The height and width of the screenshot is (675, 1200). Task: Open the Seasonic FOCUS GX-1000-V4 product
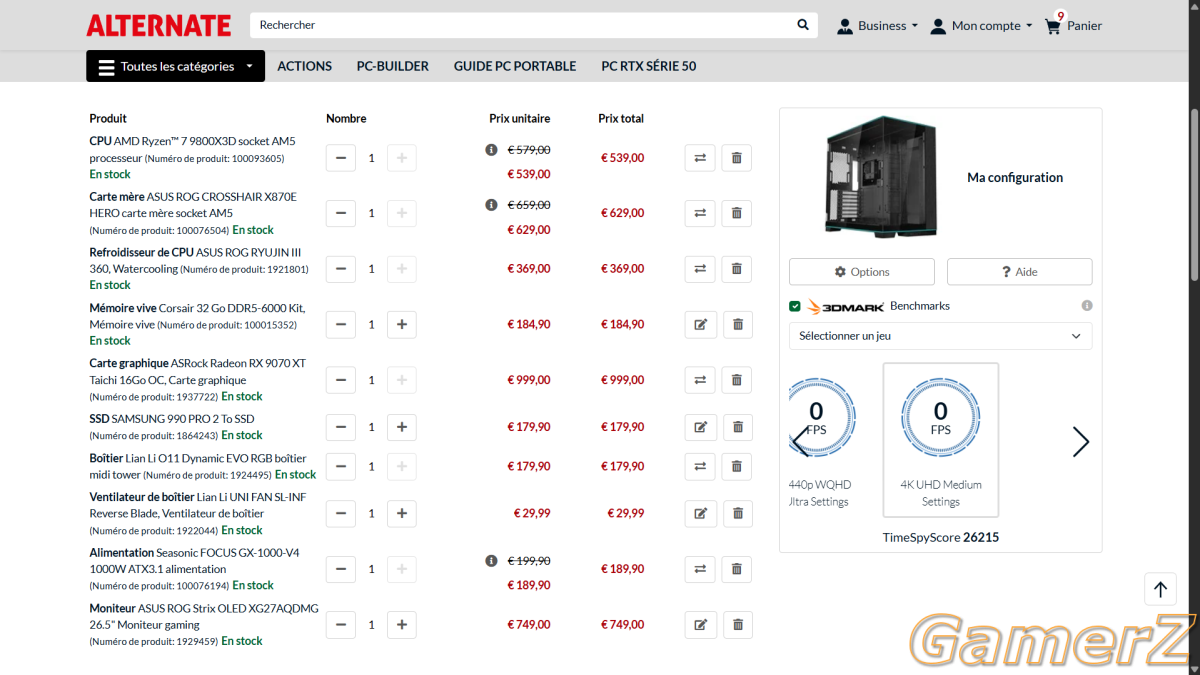tap(194, 560)
